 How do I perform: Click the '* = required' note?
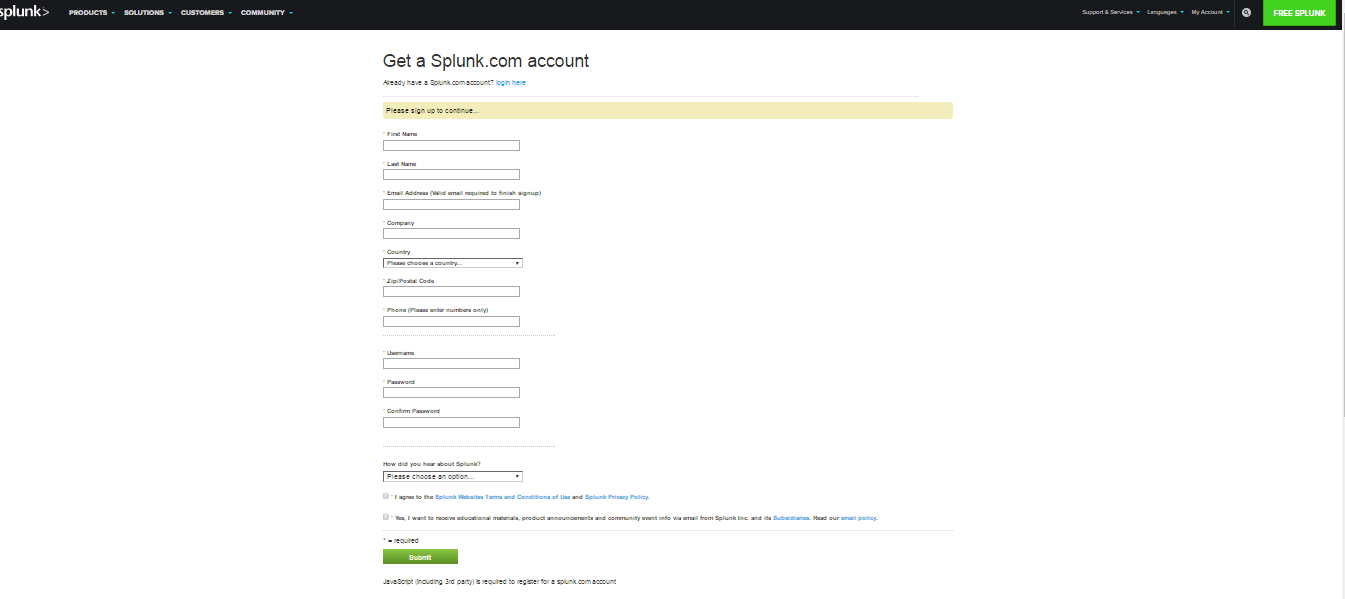point(401,541)
